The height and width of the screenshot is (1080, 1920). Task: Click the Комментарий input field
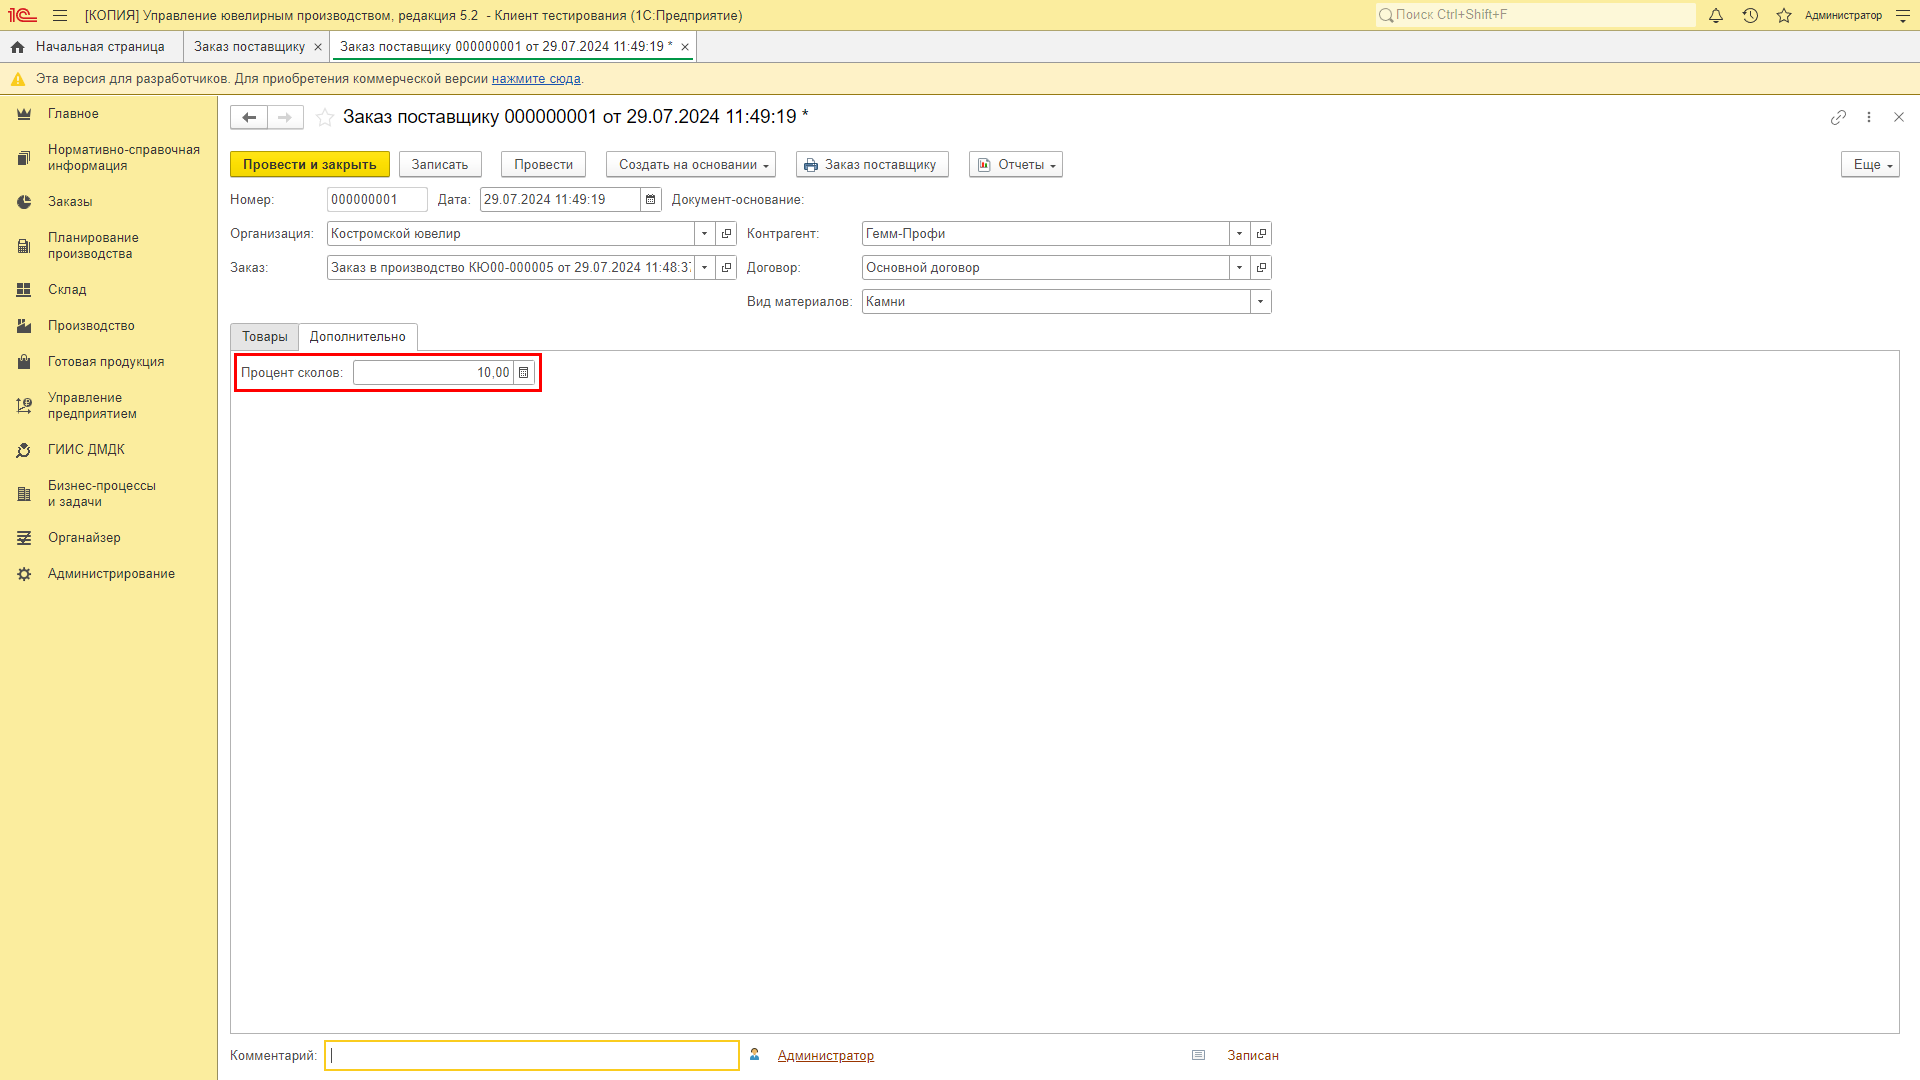pos(533,1055)
